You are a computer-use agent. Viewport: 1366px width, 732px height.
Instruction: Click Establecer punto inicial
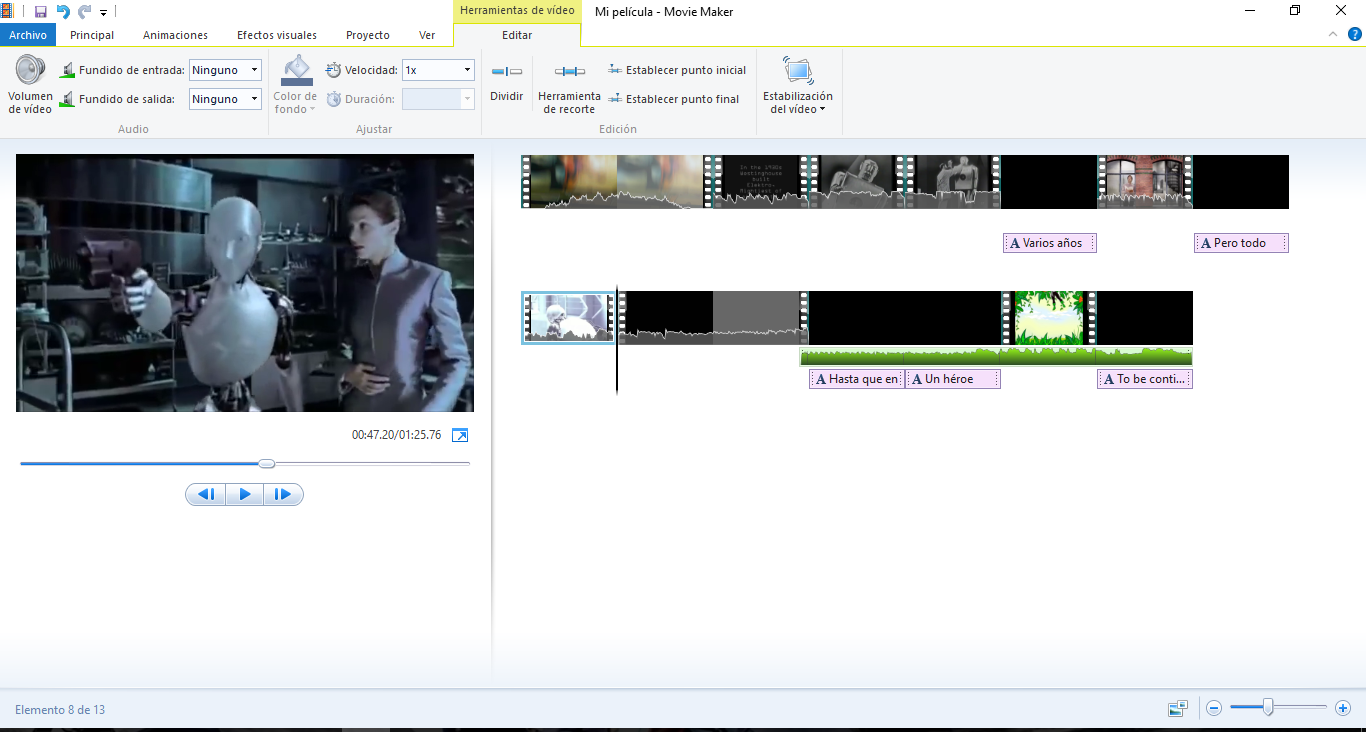point(677,70)
